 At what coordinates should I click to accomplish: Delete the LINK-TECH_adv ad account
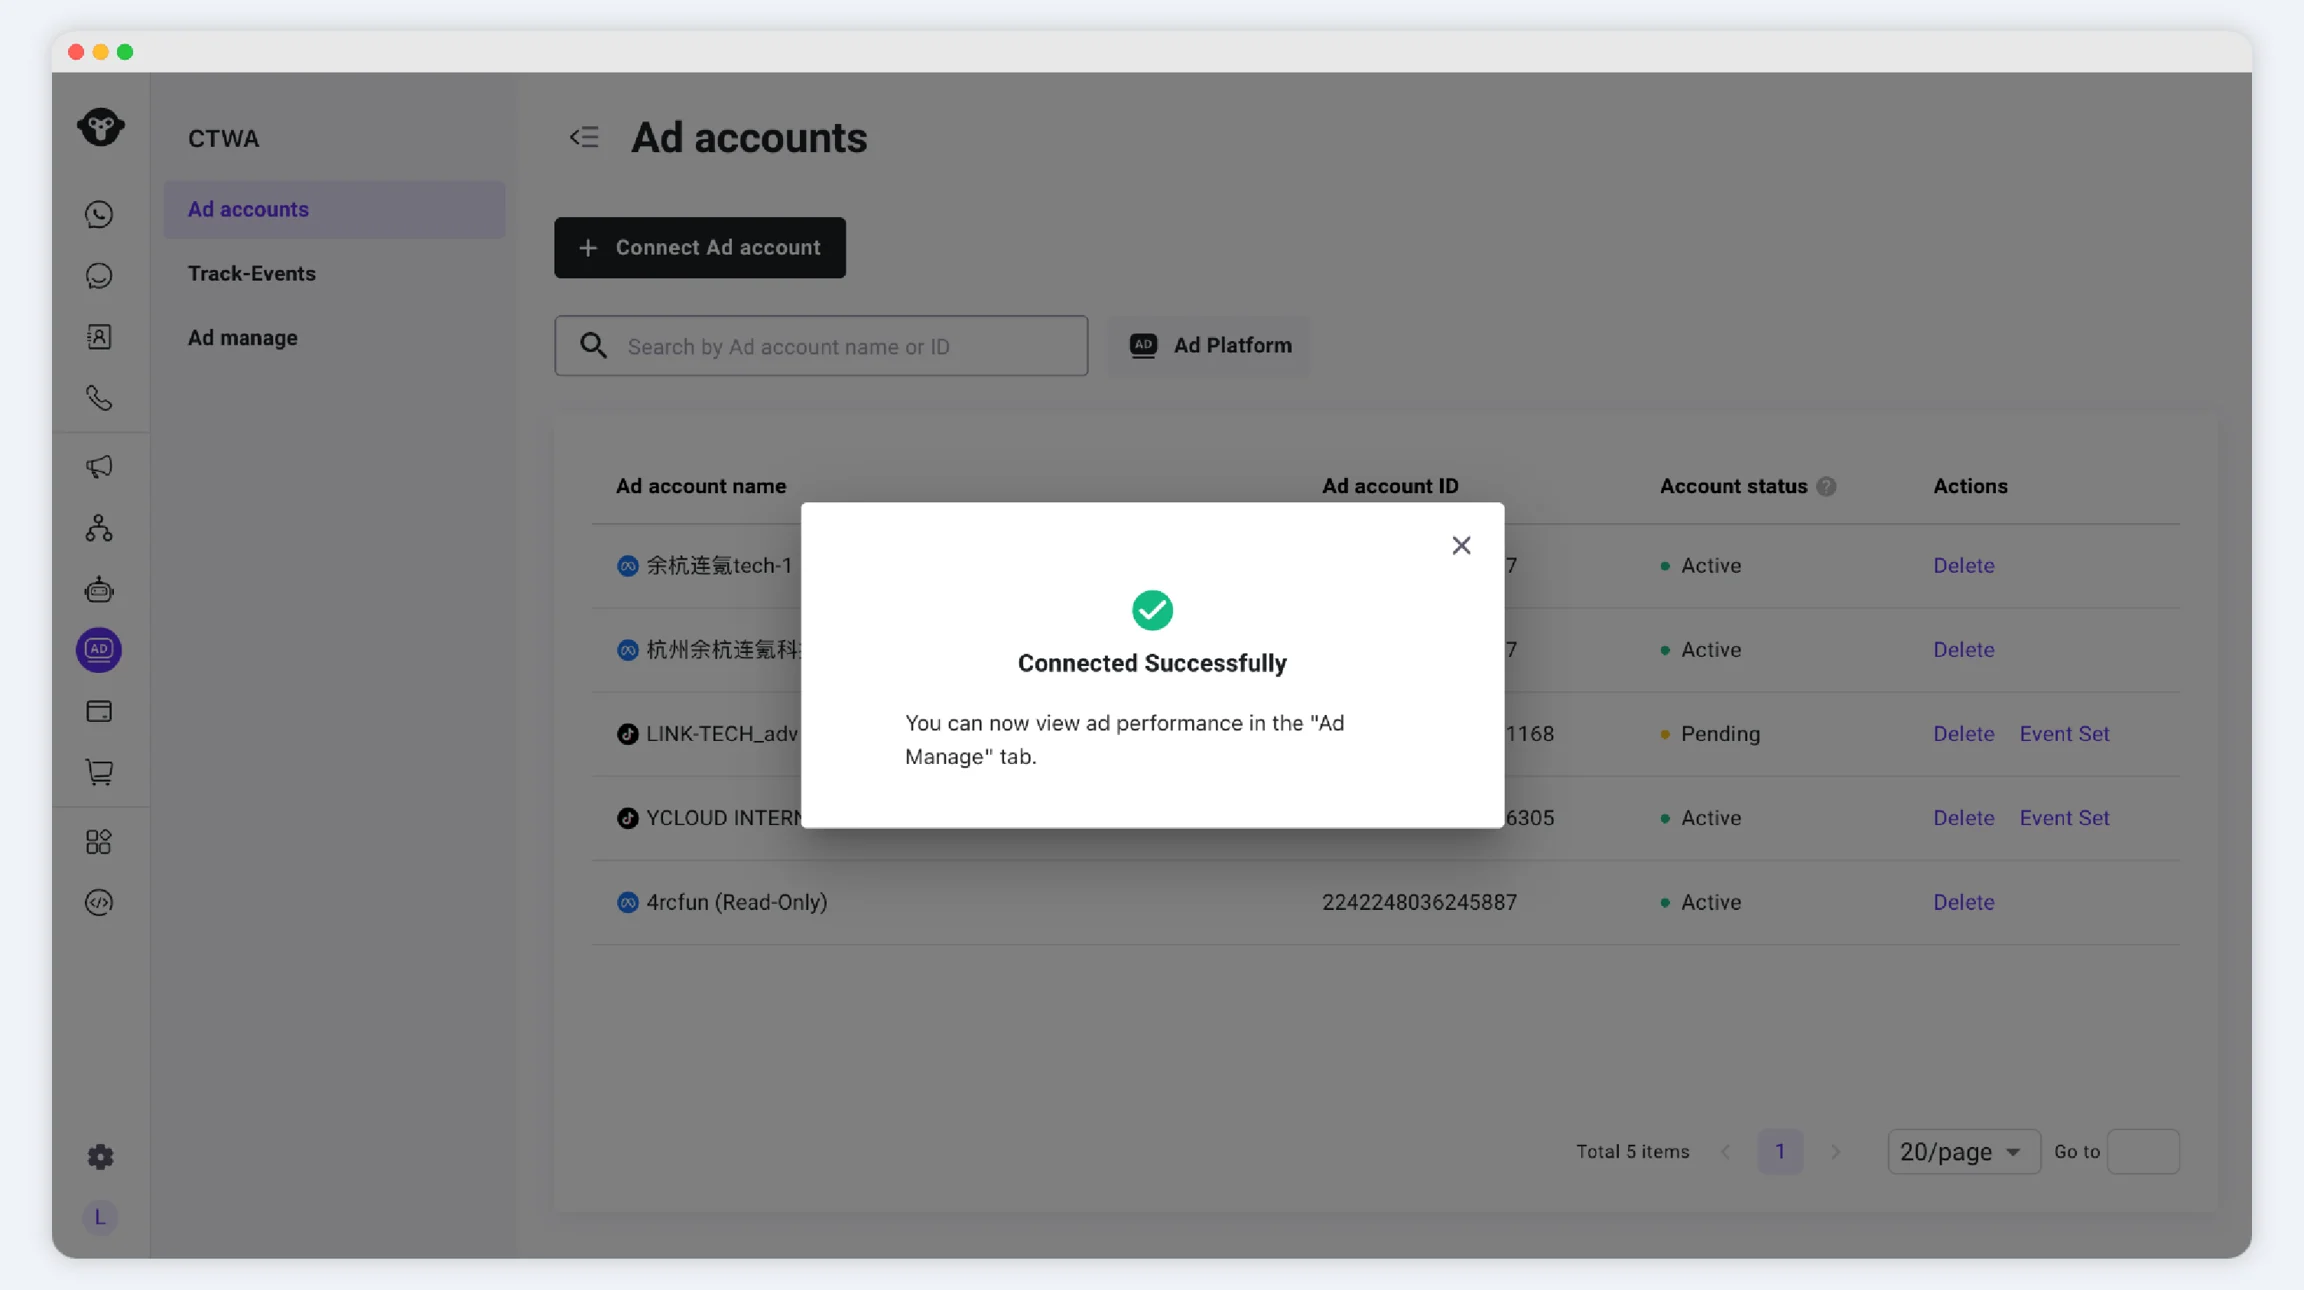[1963, 734]
